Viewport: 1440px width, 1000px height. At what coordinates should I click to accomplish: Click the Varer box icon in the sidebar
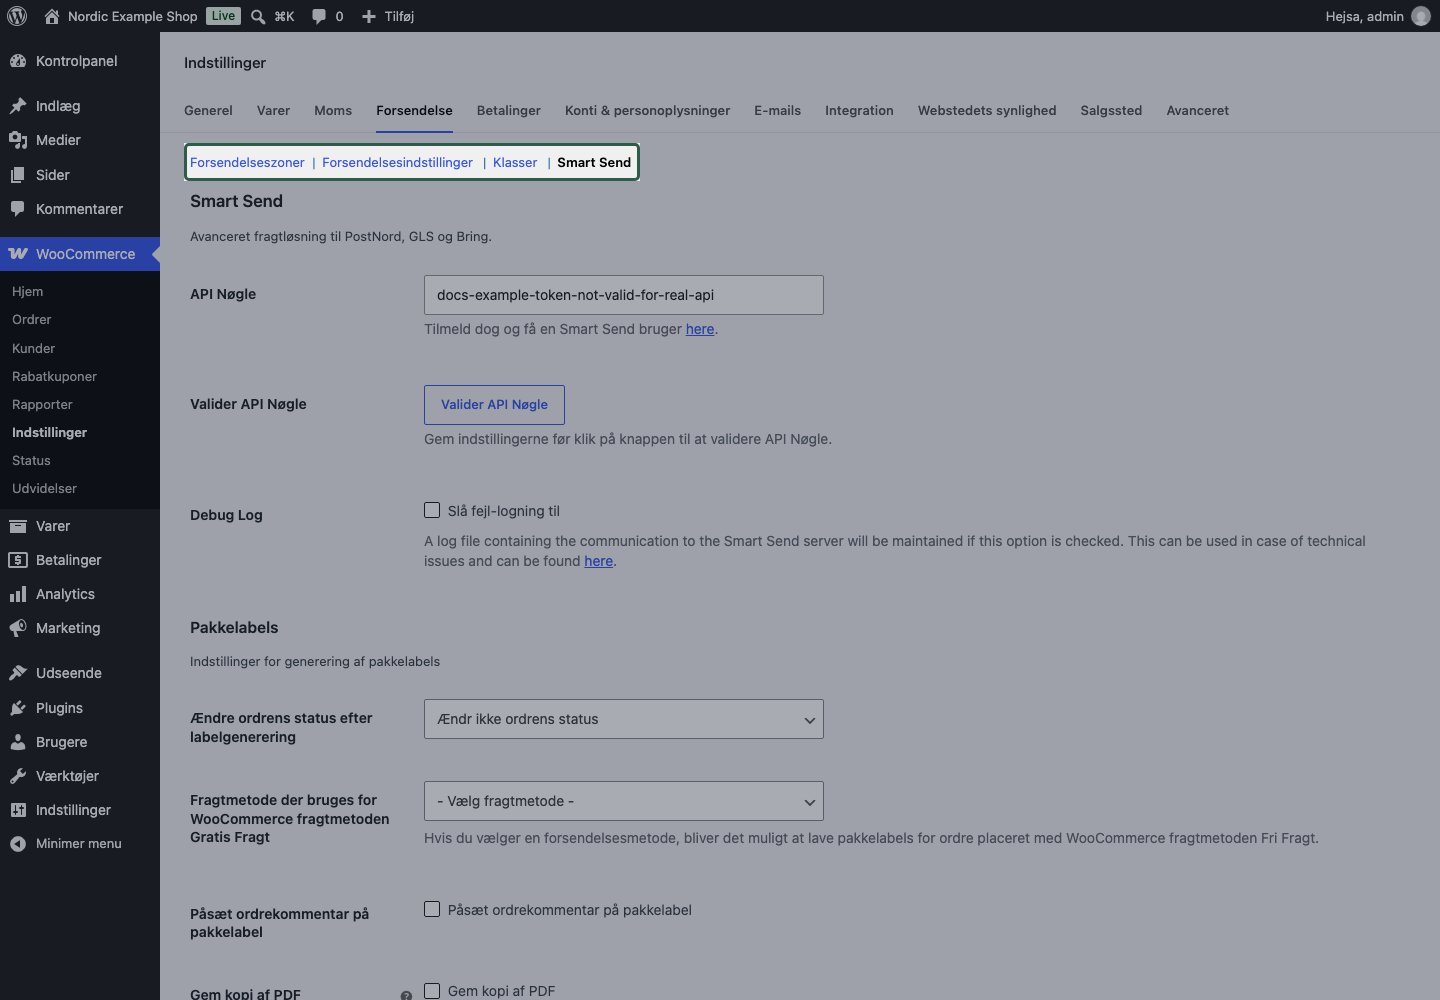18,526
